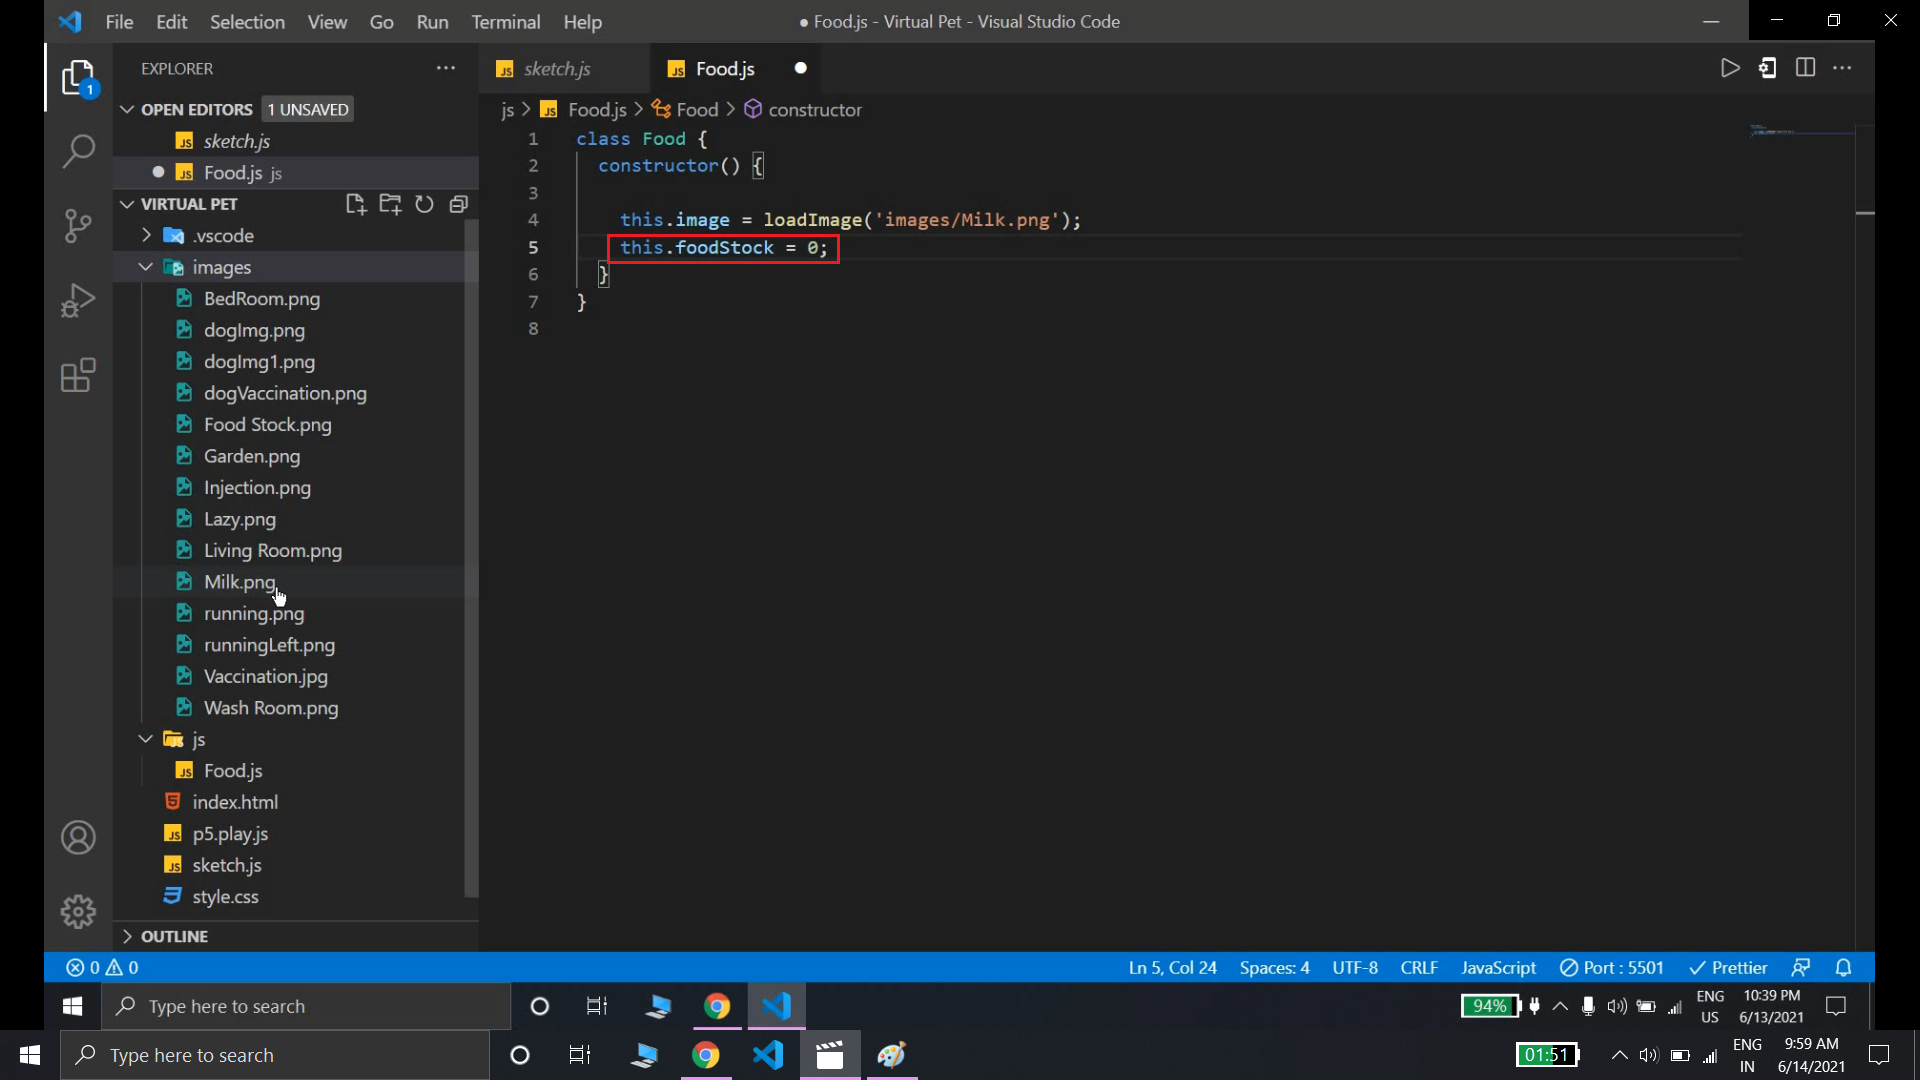Screen dimensions: 1920x1080
Task: Click the New File icon in explorer
Action: 355,204
